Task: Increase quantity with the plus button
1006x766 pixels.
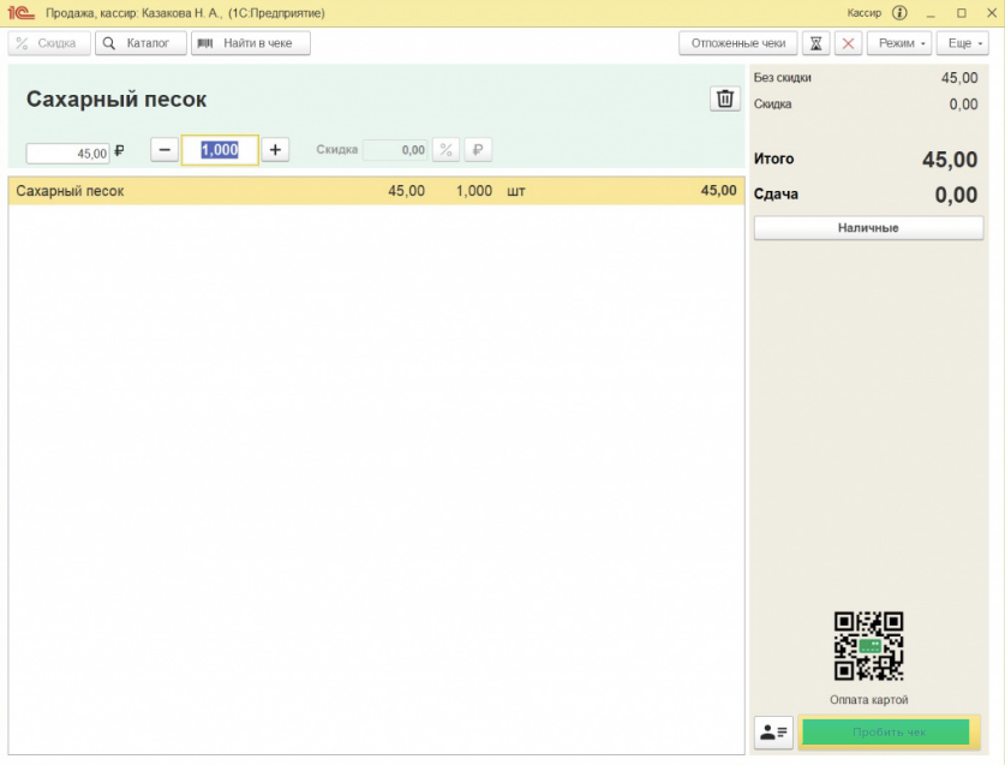Action: click(x=275, y=150)
